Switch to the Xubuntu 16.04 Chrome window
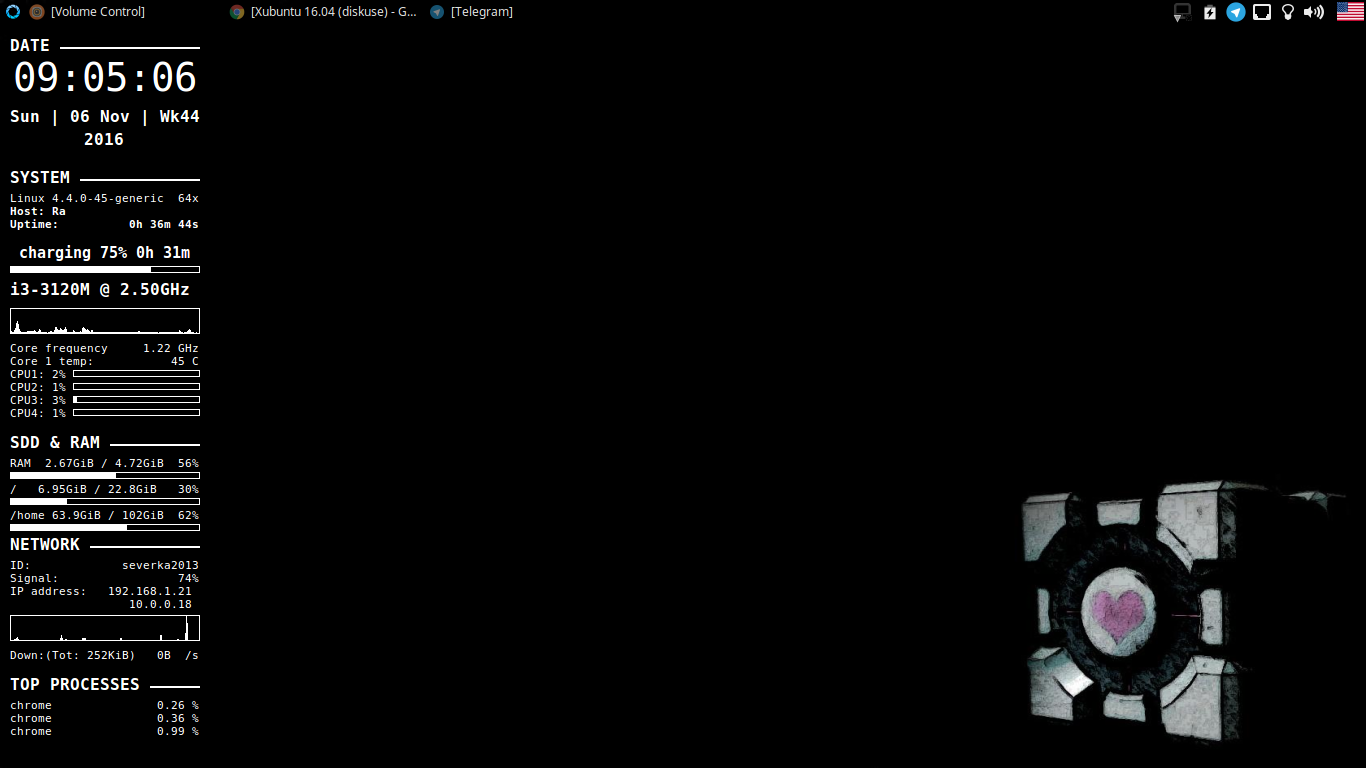The height and width of the screenshot is (768, 1366). click(323, 12)
